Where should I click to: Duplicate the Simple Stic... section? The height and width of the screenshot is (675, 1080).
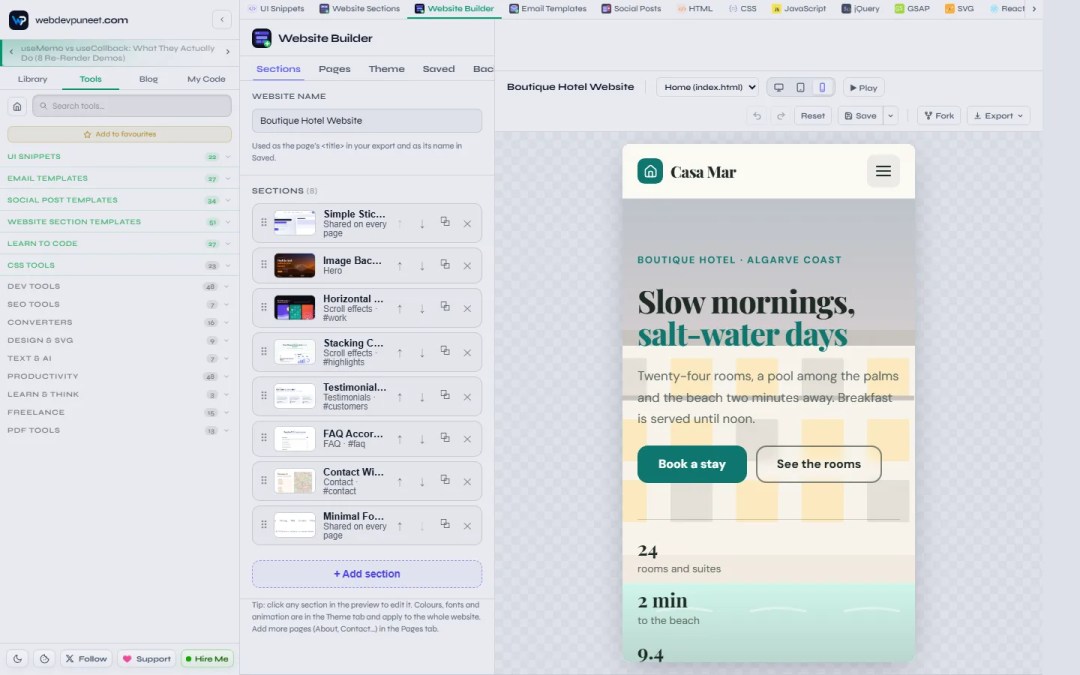[x=445, y=222]
